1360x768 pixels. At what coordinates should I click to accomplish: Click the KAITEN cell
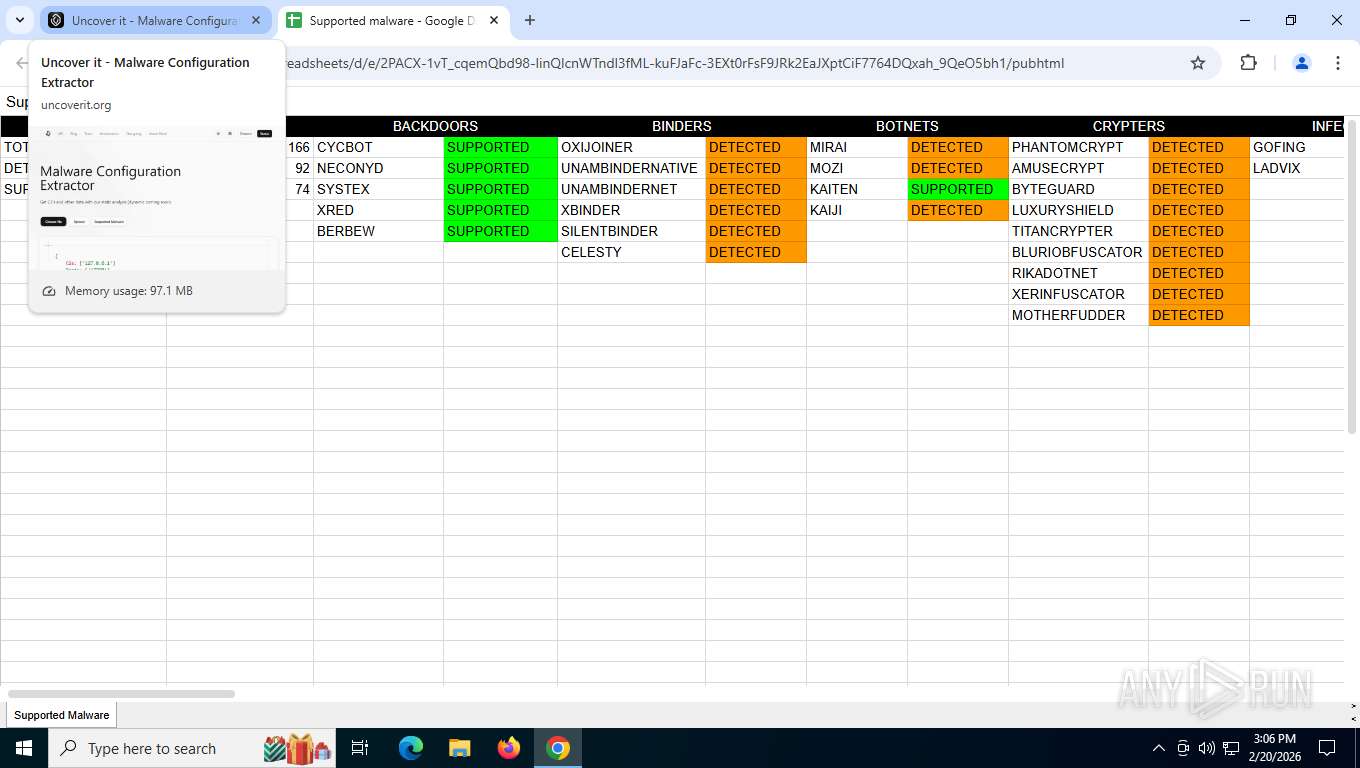click(x=857, y=189)
